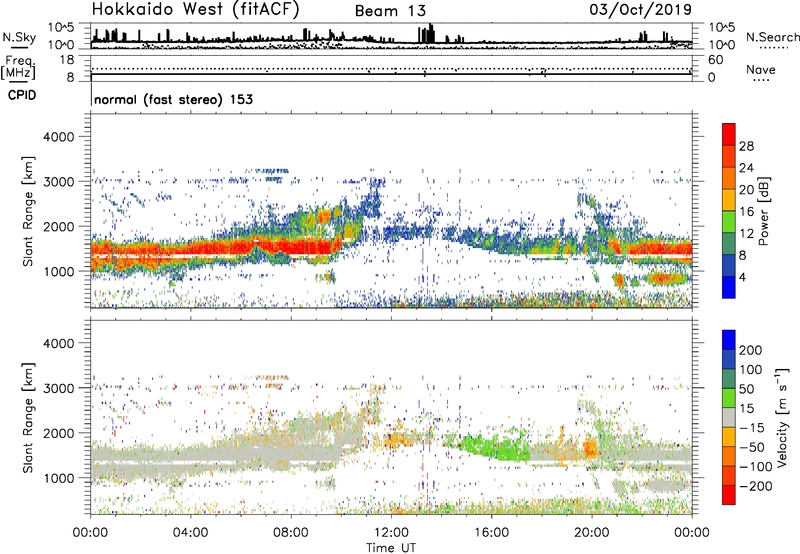The width and height of the screenshot is (800, 554).
Task: Click the '16:00' time tick label
Action: pyautogui.click(x=491, y=533)
